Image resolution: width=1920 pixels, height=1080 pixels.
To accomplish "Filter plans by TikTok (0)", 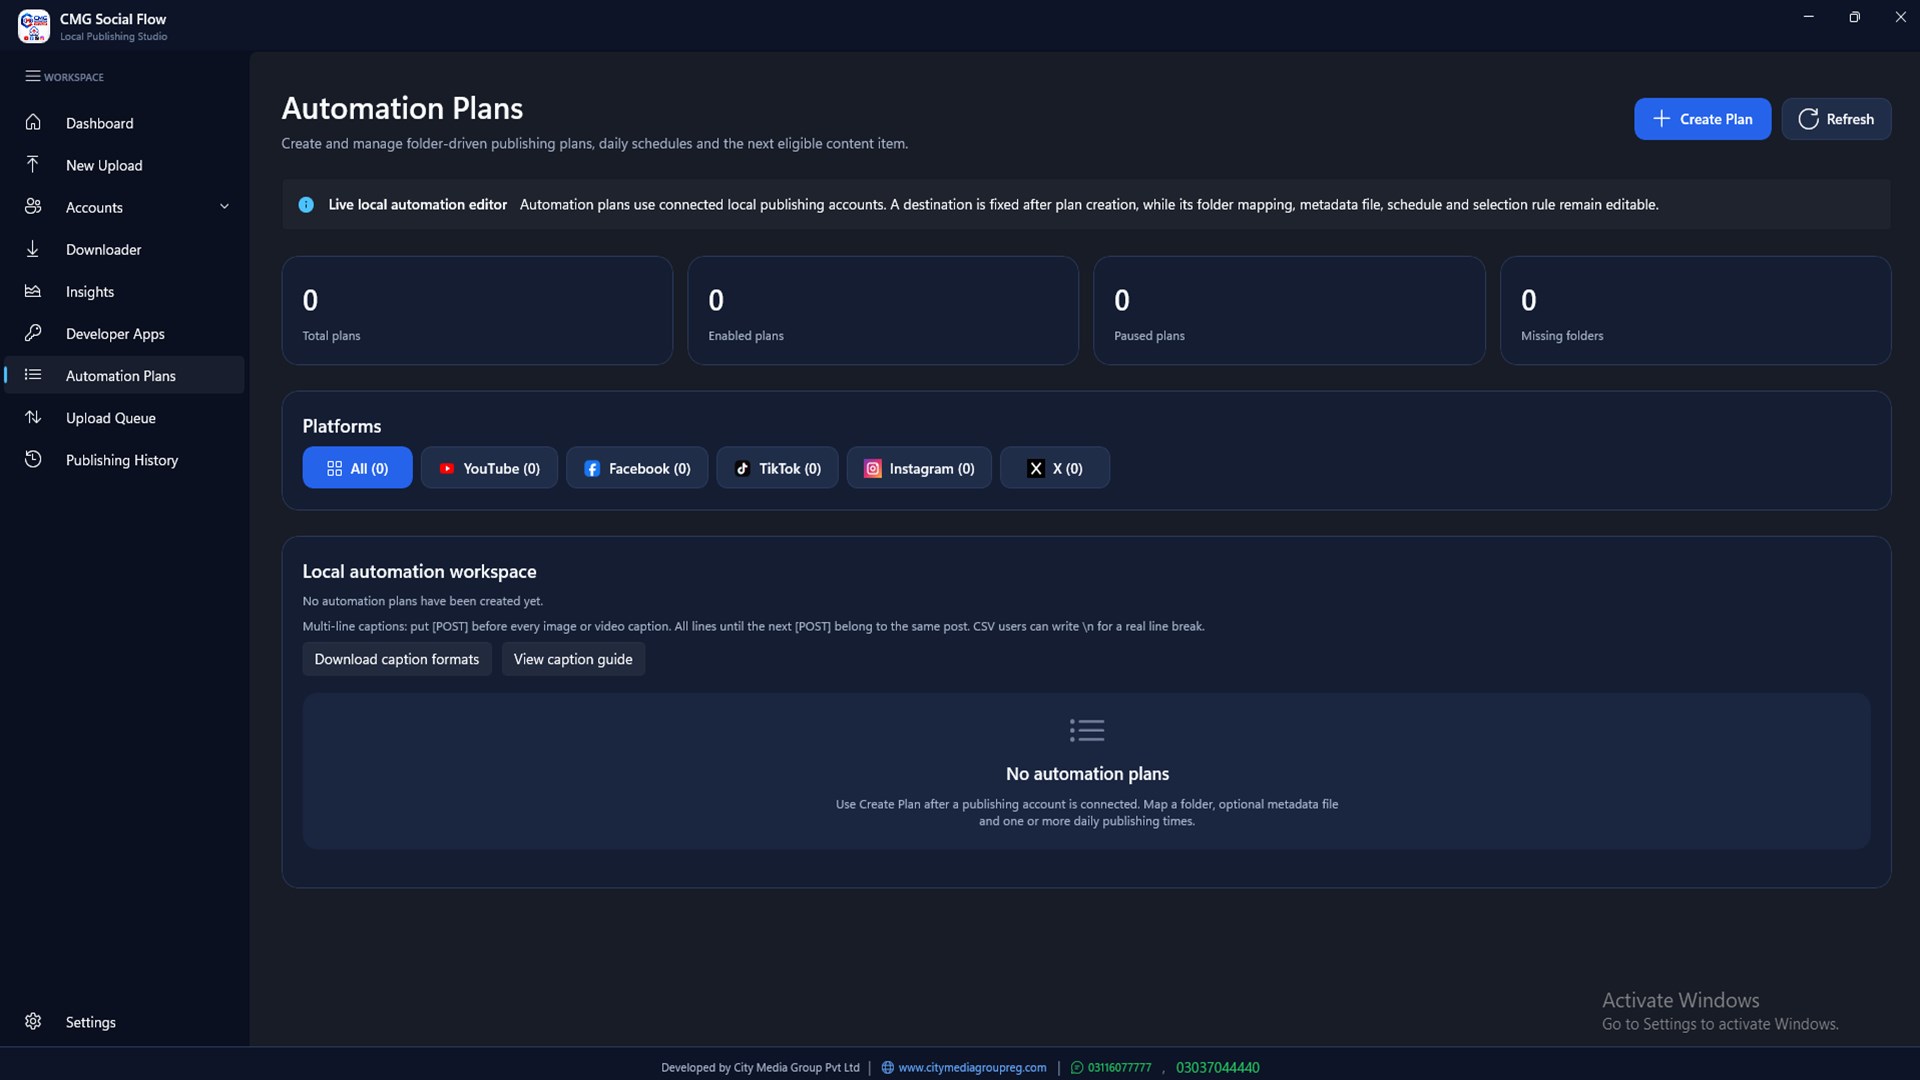I will tap(777, 468).
